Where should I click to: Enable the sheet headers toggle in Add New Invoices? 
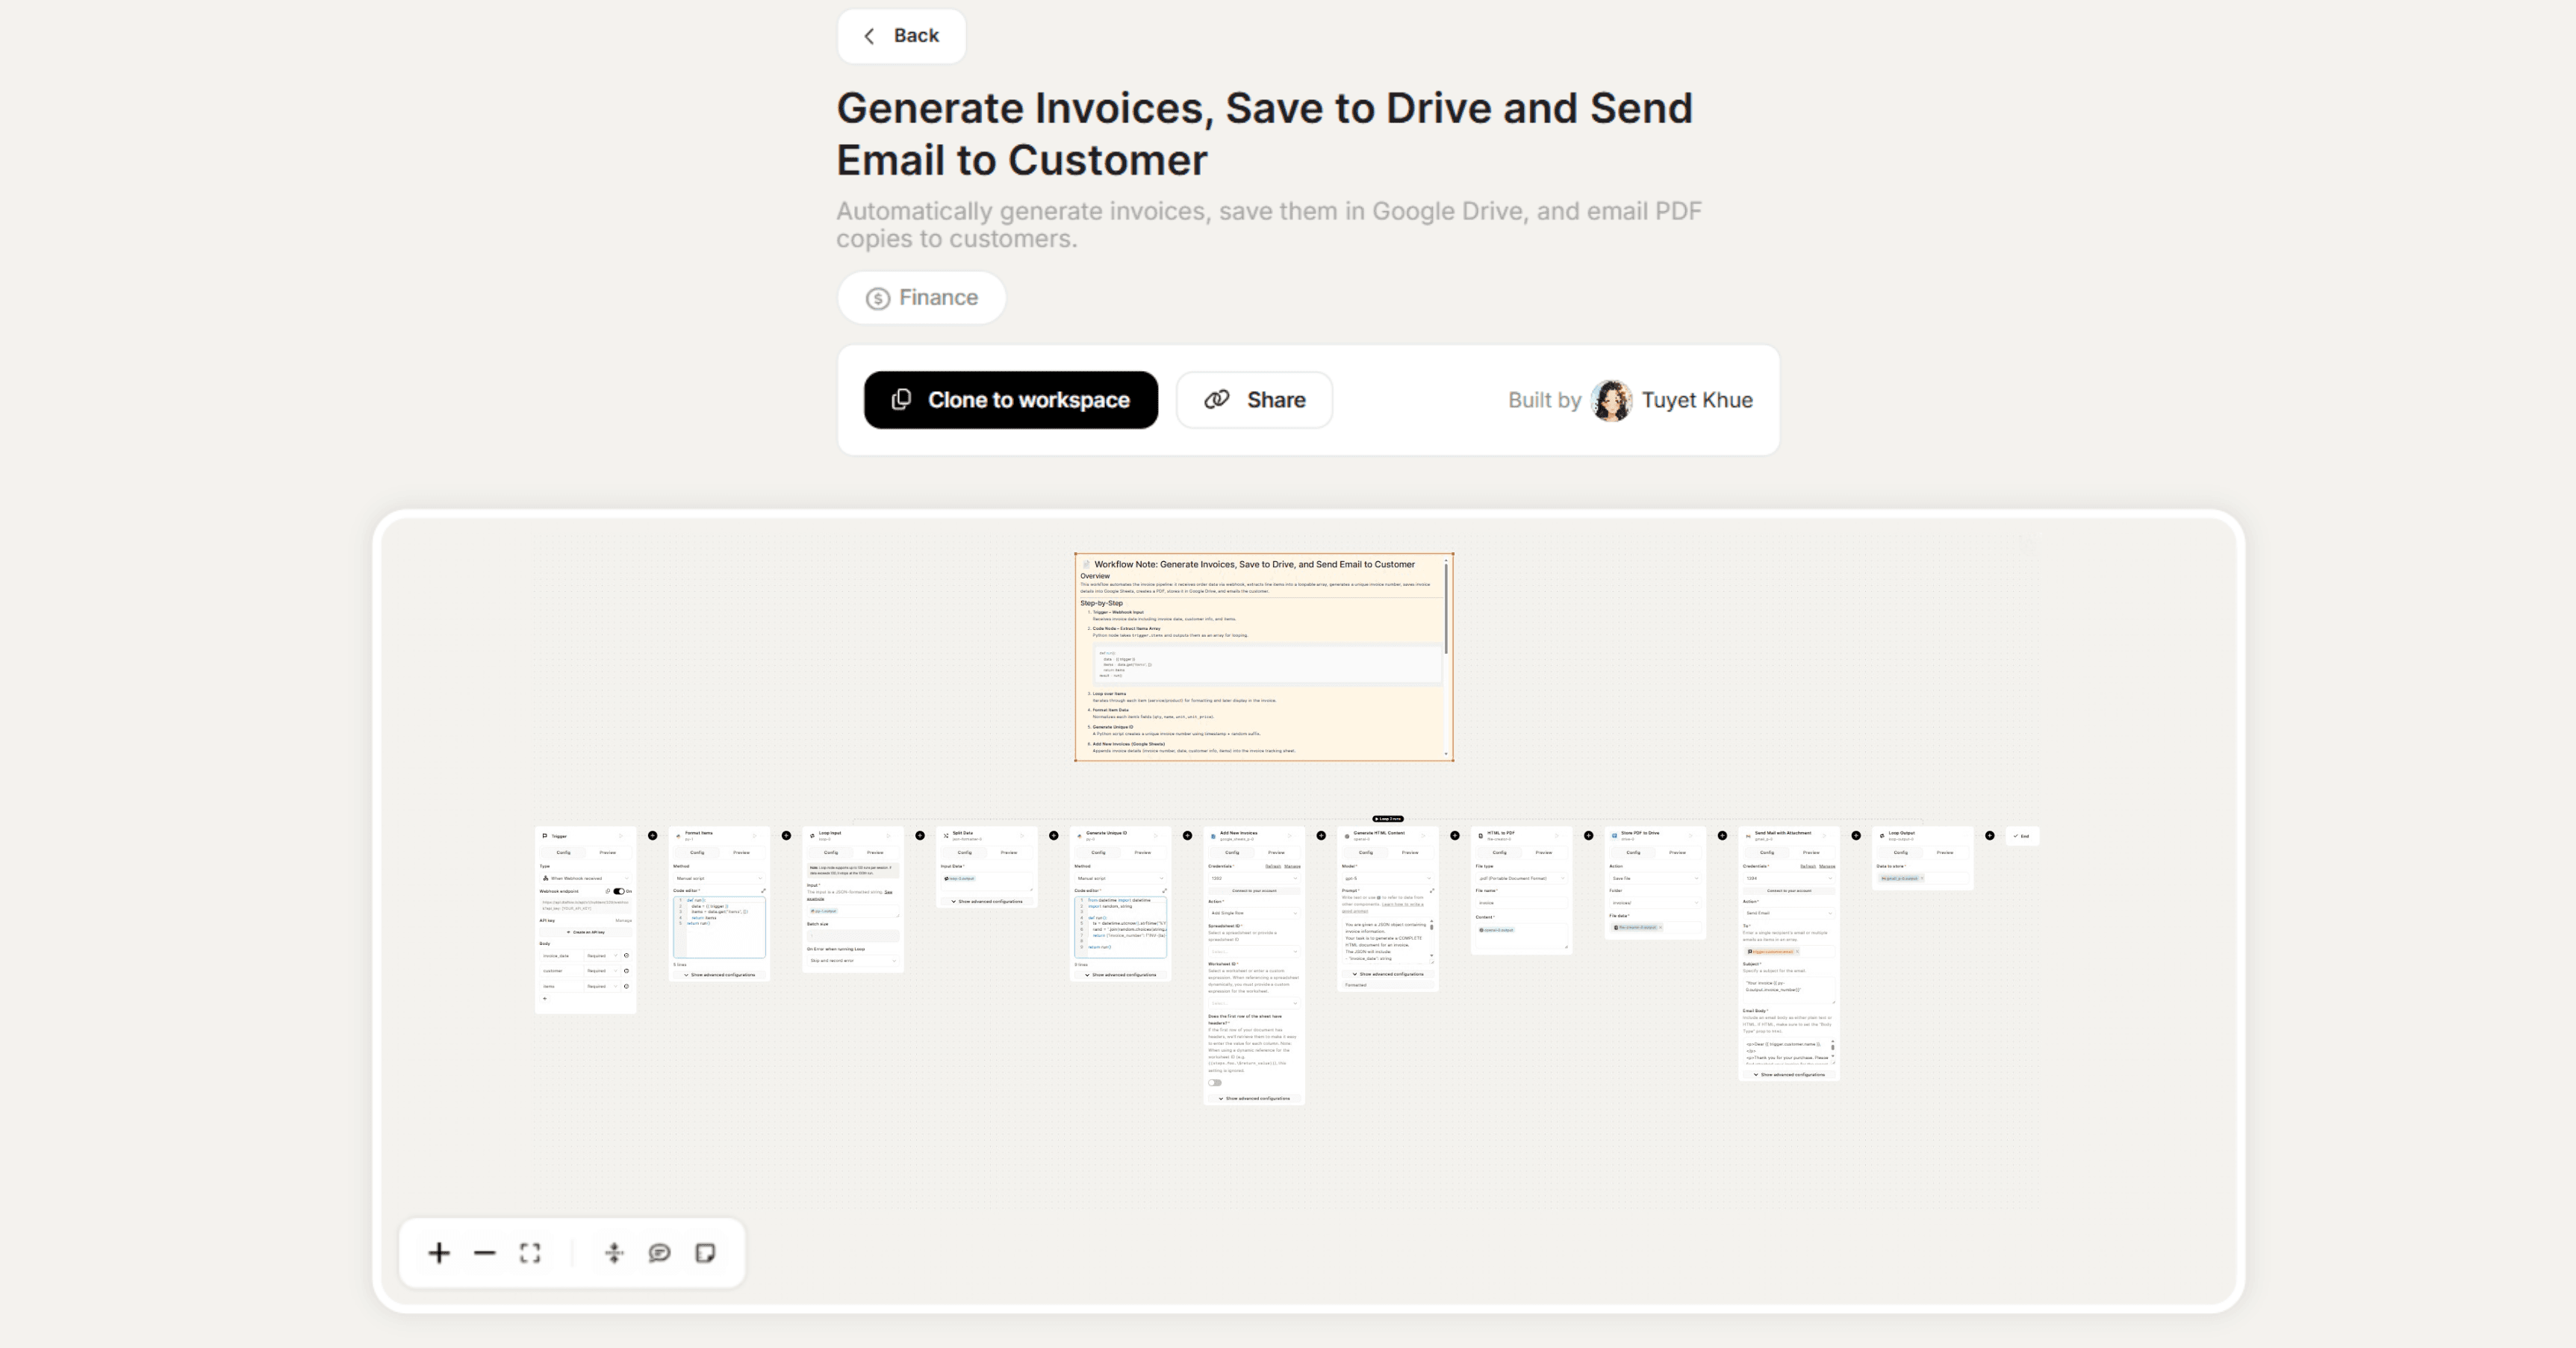(x=1215, y=1083)
